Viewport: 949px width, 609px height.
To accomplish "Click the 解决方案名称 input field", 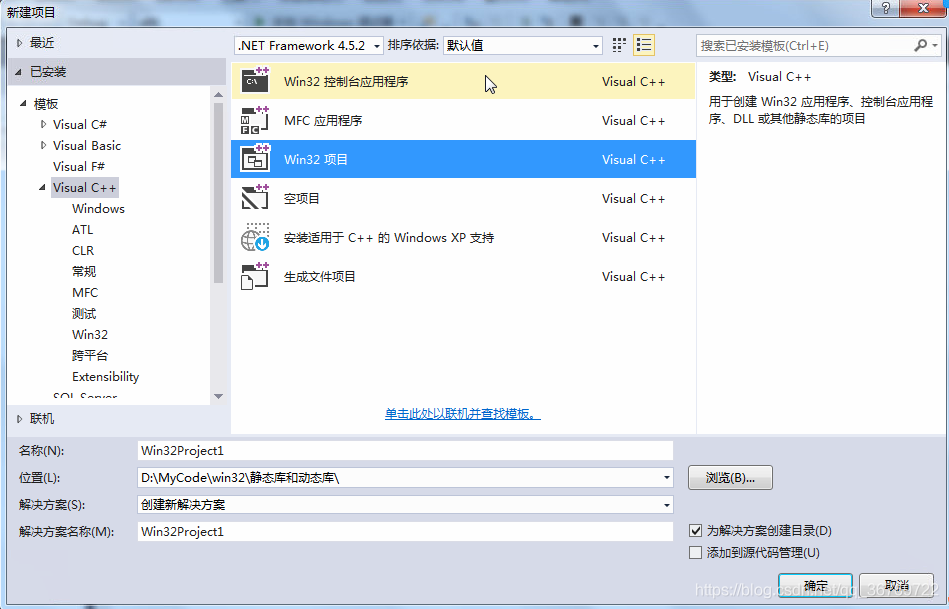I will tap(405, 532).
